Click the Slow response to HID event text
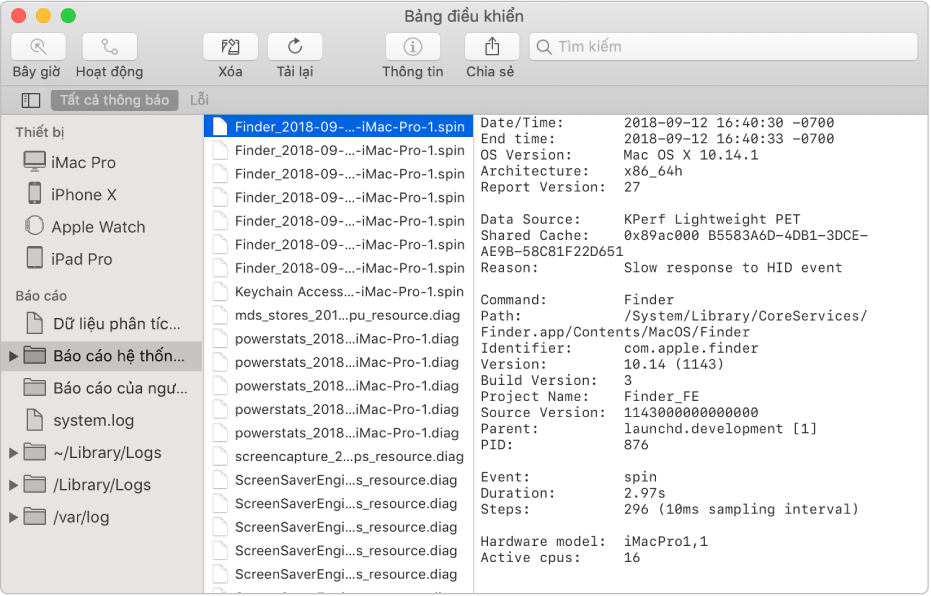The width and height of the screenshot is (931, 596). [733, 268]
